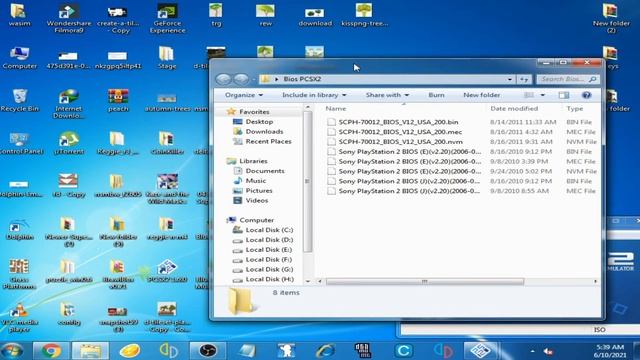Open Google Chrome from the taskbar

click(51, 351)
